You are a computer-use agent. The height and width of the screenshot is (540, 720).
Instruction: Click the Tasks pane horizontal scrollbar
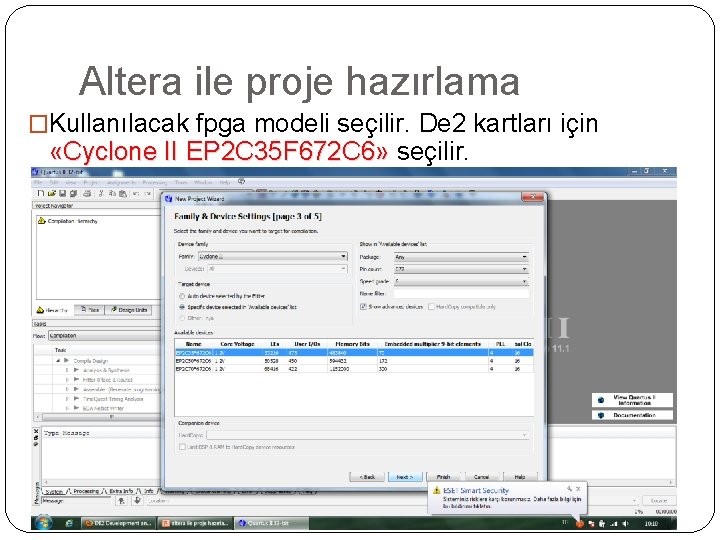[101, 417]
